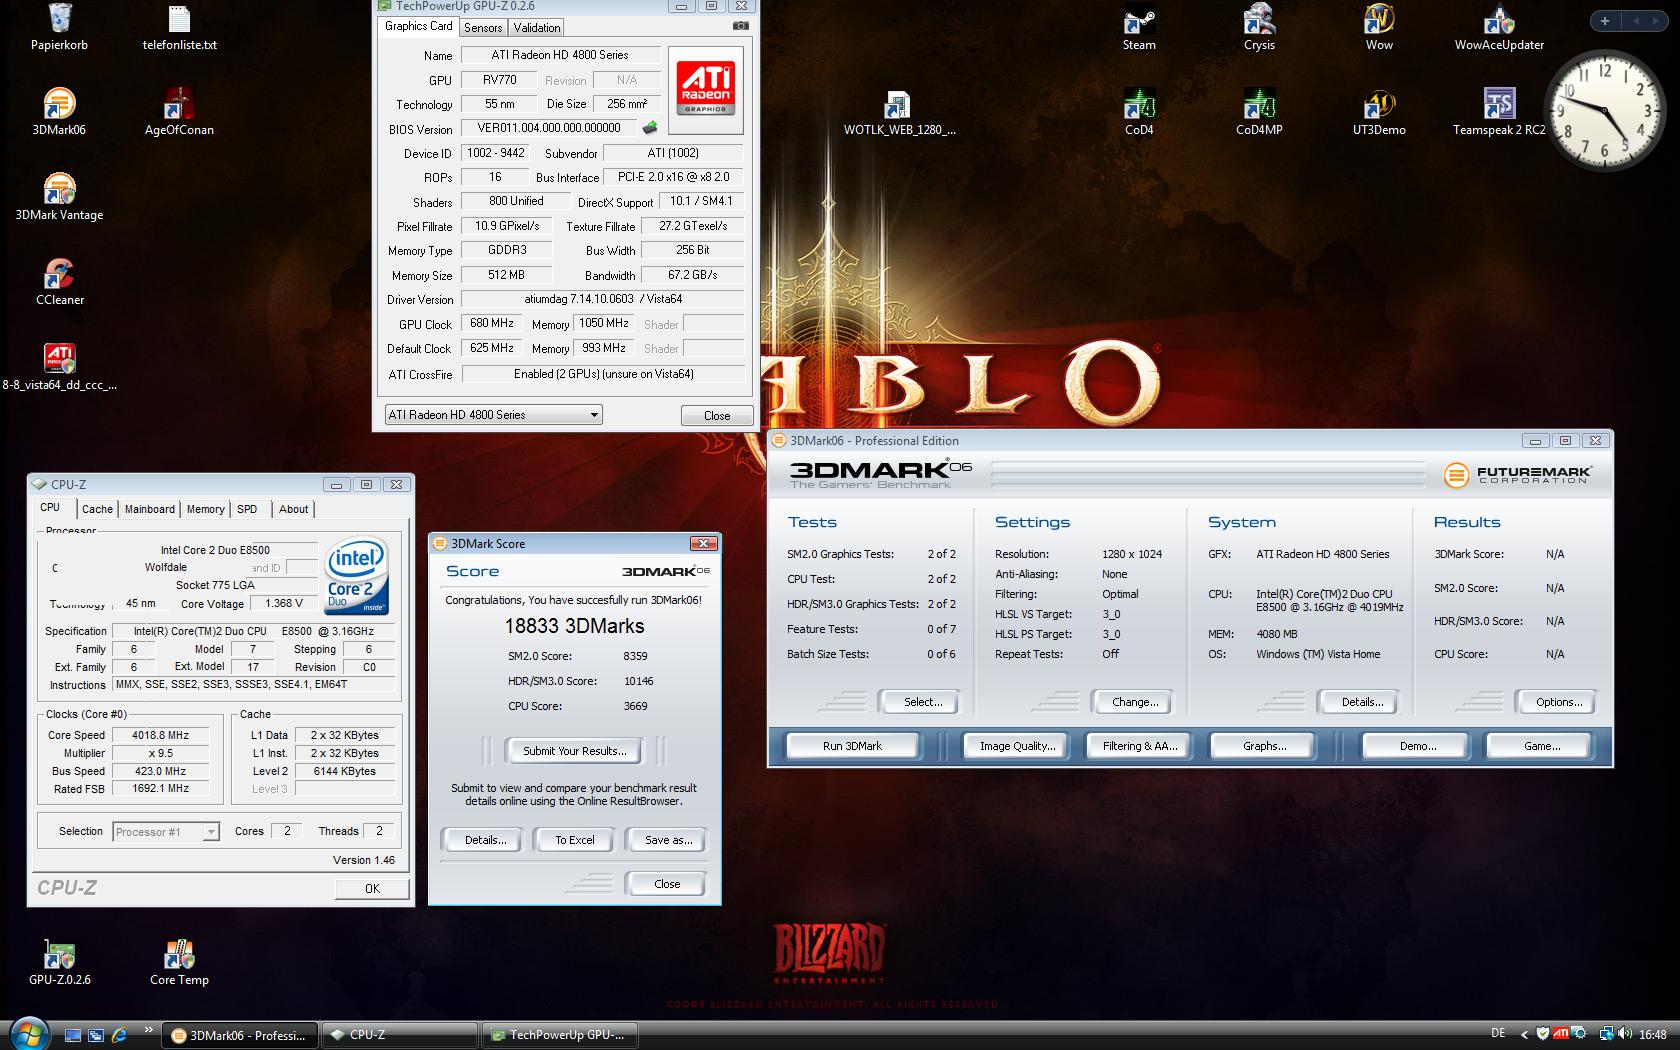Image resolution: width=1680 pixels, height=1050 pixels.
Task: Open the Memory tab in CPU-Z
Action: coord(206,509)
